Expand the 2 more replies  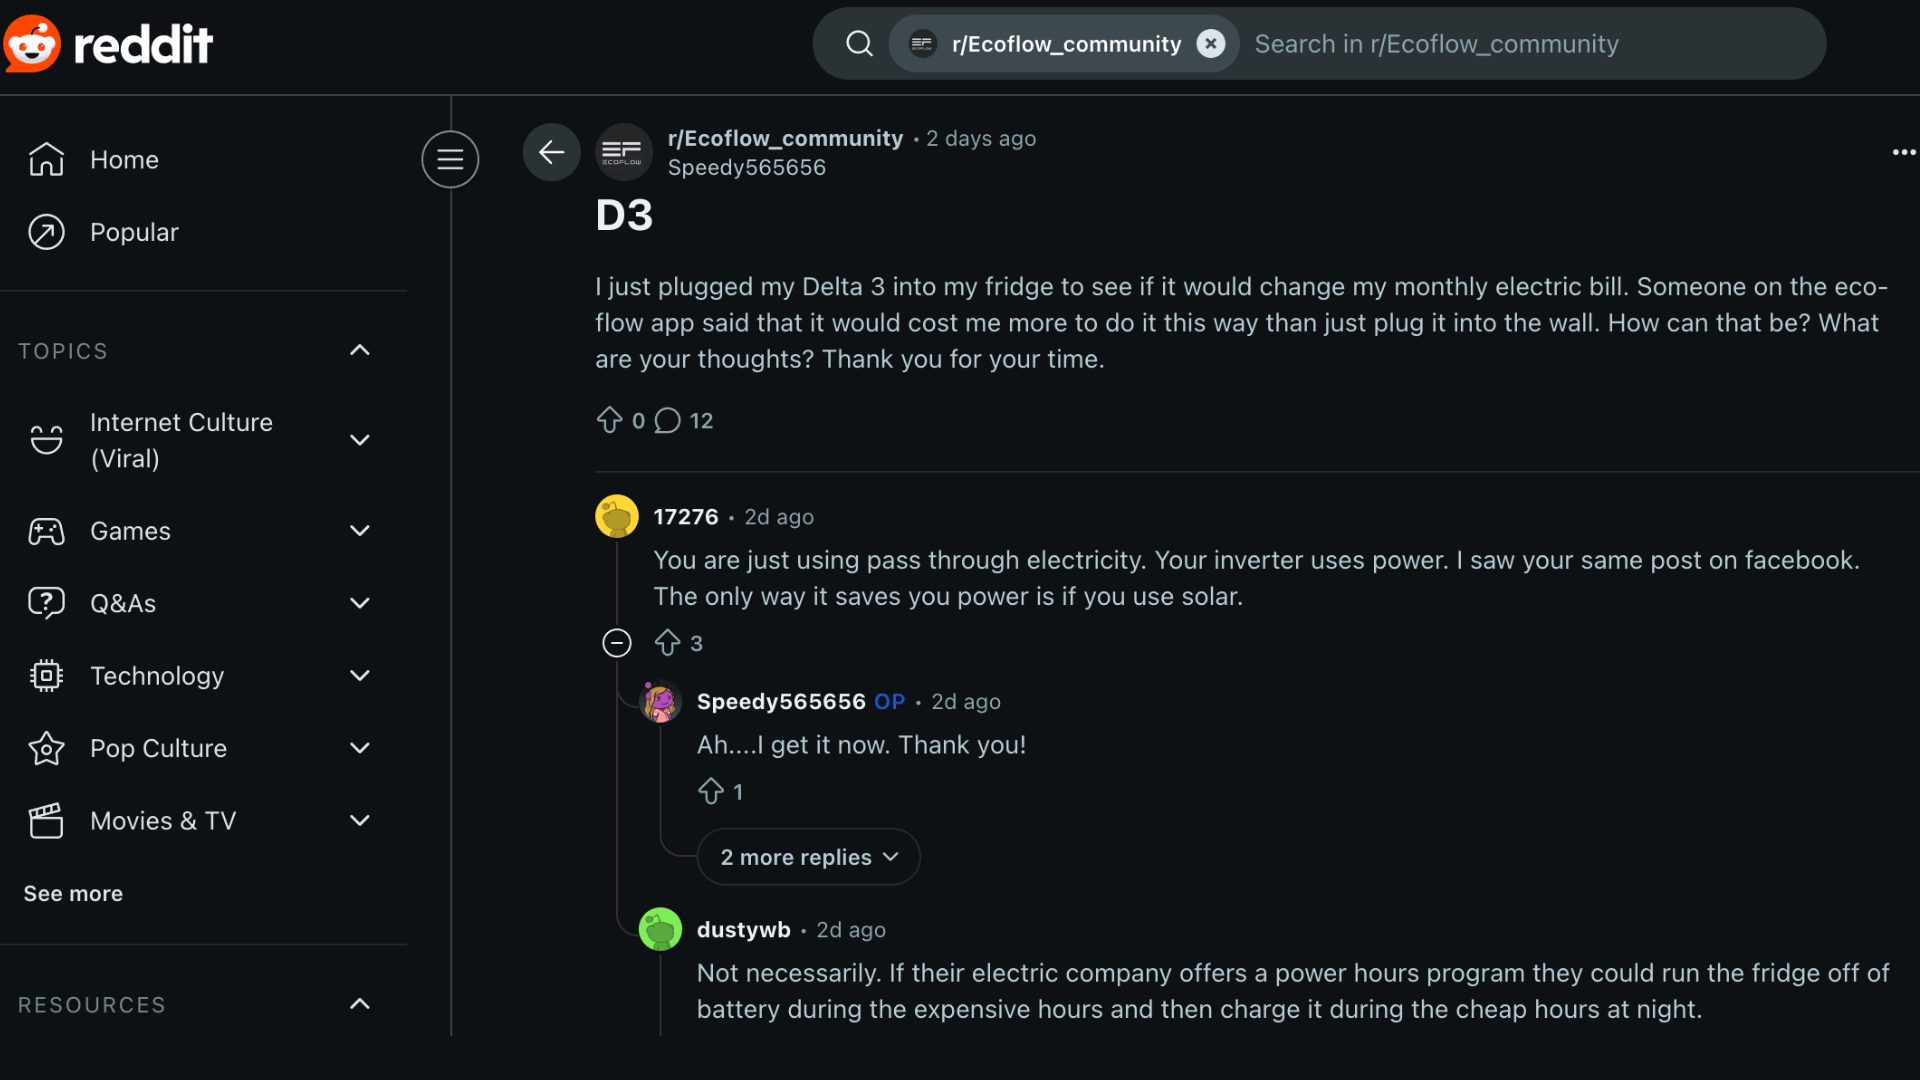(808, 857)
